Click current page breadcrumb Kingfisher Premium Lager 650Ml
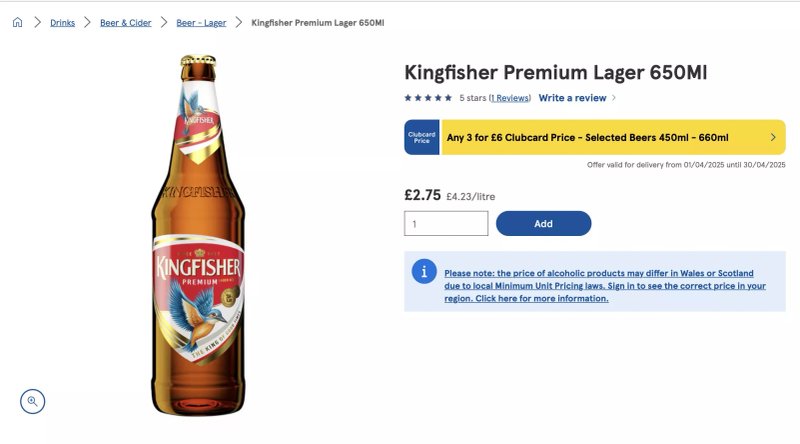 [x=318, y=23]
